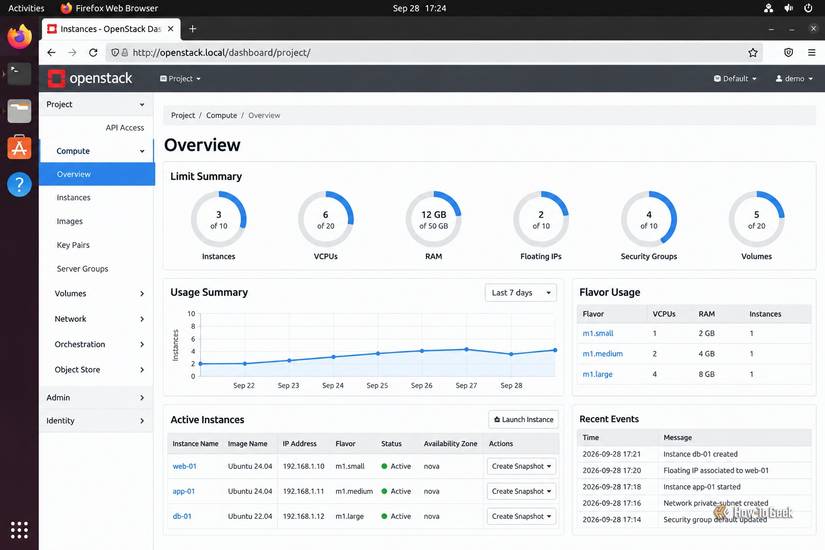Open the m1.large flavor link
The height and width of the screenshot is (550, 825).
(x=597, y=374)
